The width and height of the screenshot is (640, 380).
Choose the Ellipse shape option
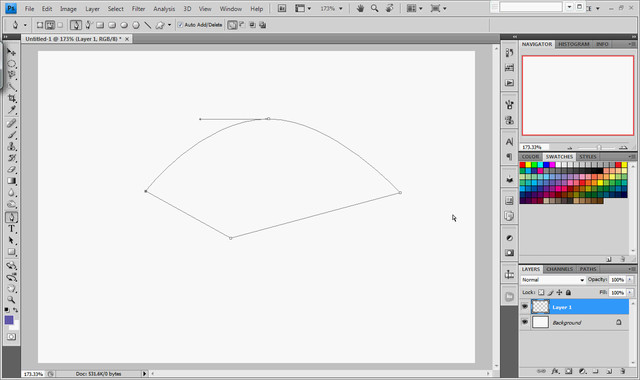click(124, 25)
